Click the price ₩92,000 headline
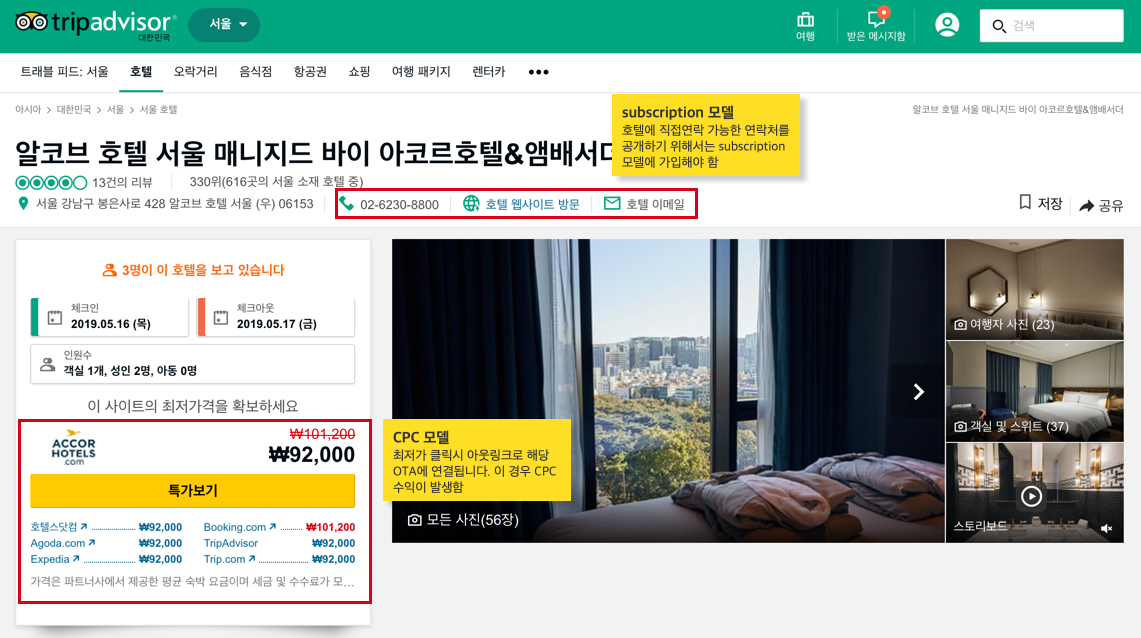This screenshot has width=1141, height=638. coord(311,455)
